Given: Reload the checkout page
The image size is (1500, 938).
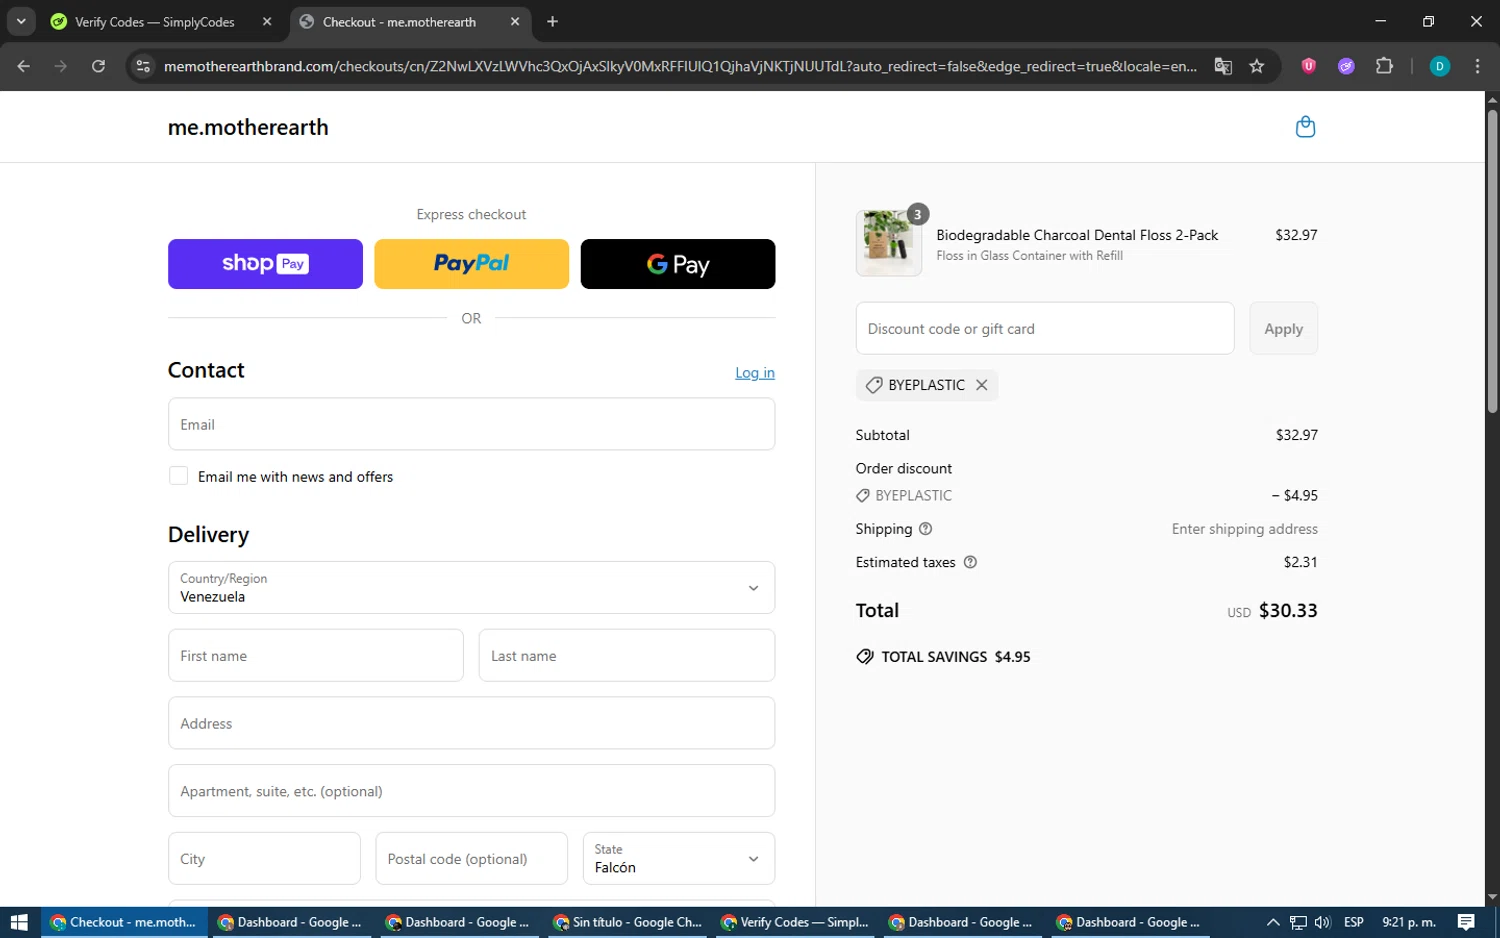Looking at the screenshot, I should 98,66.
